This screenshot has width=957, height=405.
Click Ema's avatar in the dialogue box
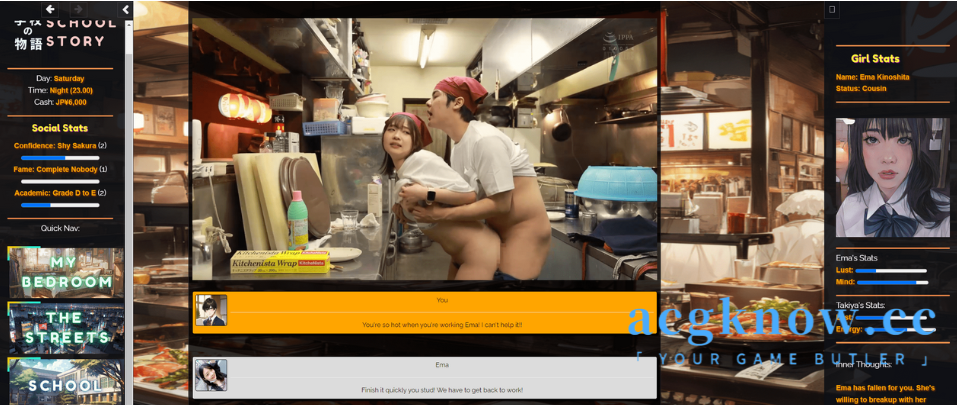coord(211,375)
